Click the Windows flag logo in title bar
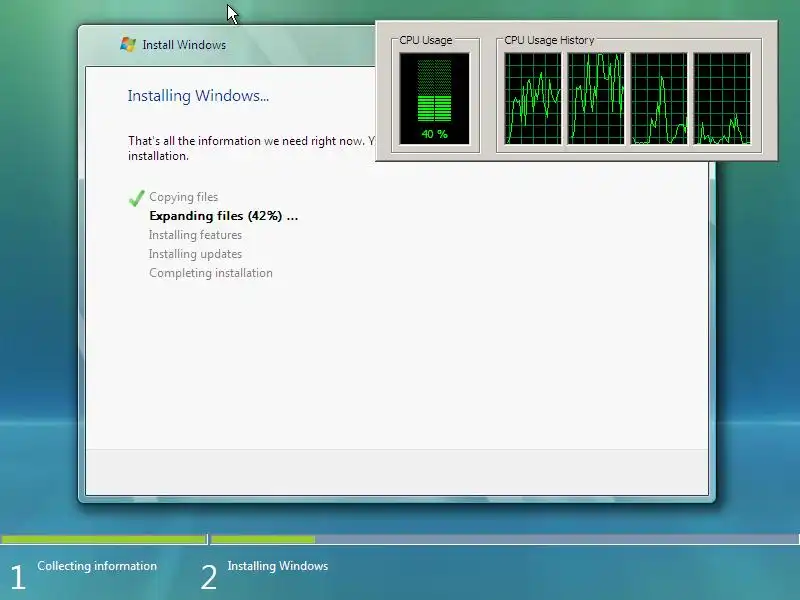800x600 pixels. pos(128,44)
